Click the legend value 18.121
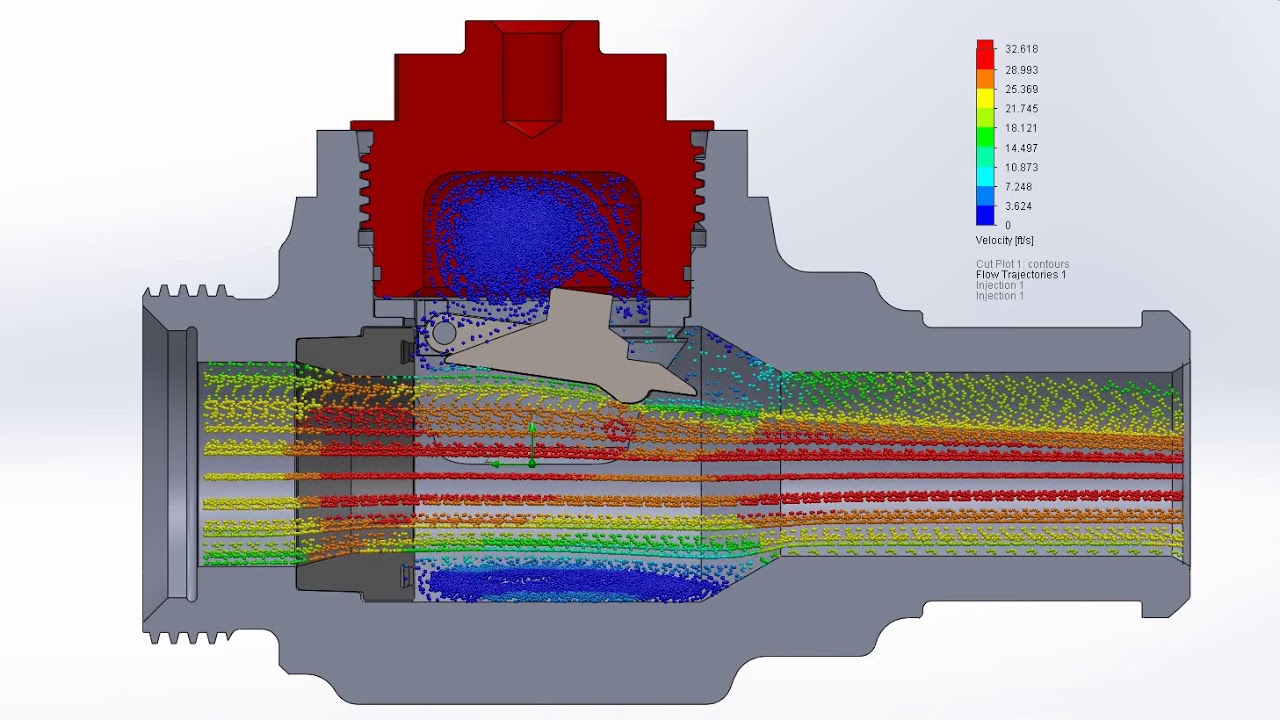Viewport: 1280px width, 720px height. pos(1021,128)
